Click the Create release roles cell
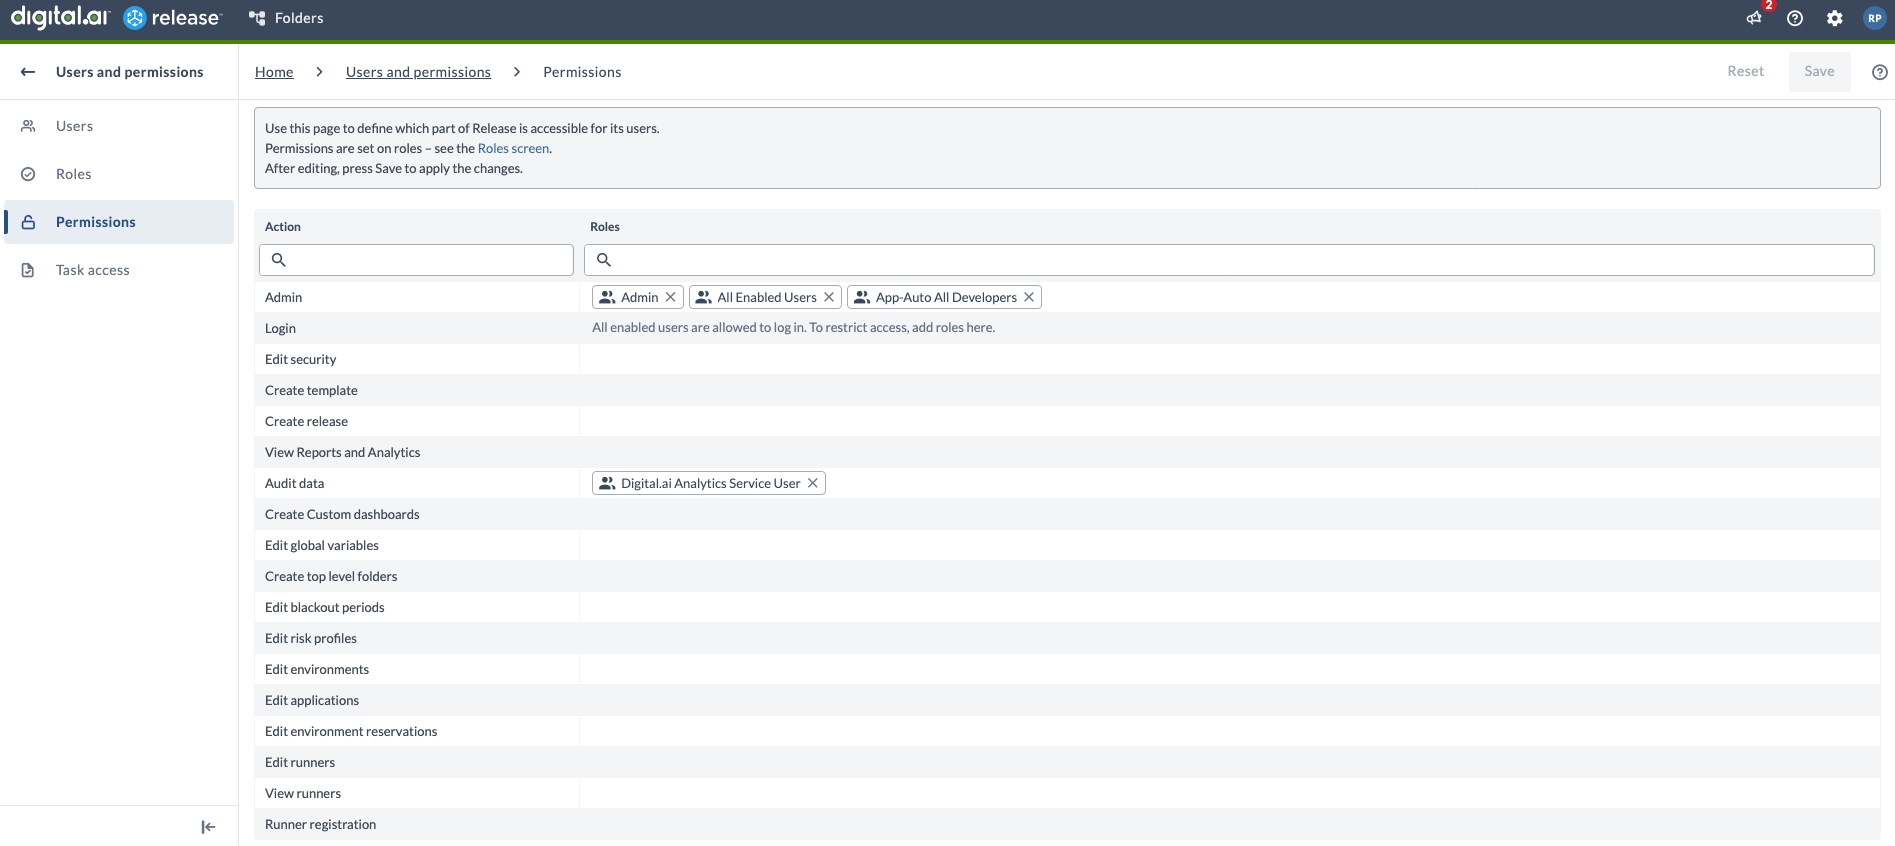 tap(1230, 421)
